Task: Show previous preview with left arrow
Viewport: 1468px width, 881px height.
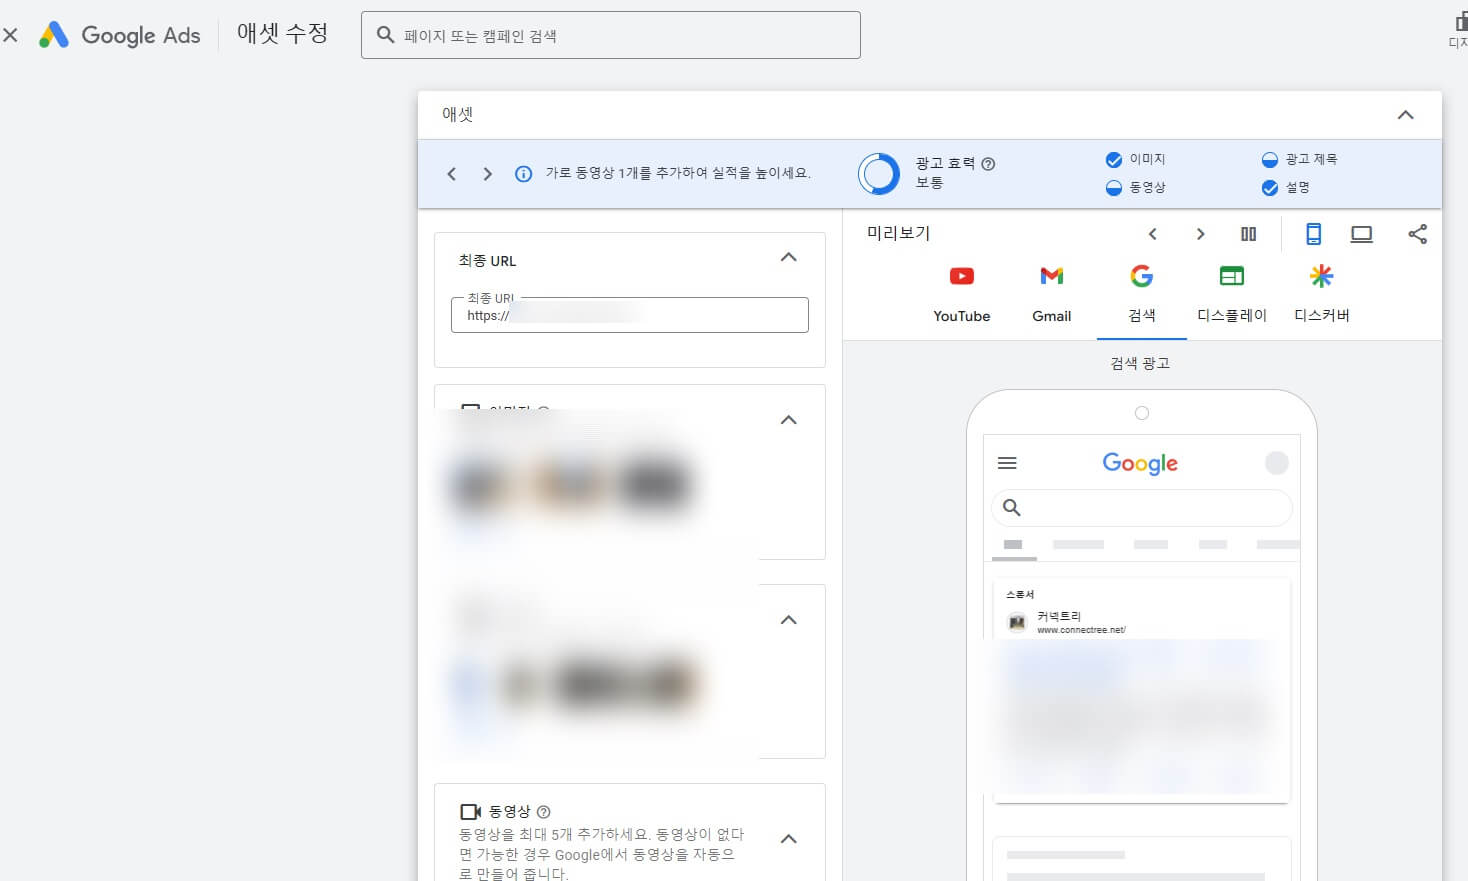Action: pos(1152,234)
